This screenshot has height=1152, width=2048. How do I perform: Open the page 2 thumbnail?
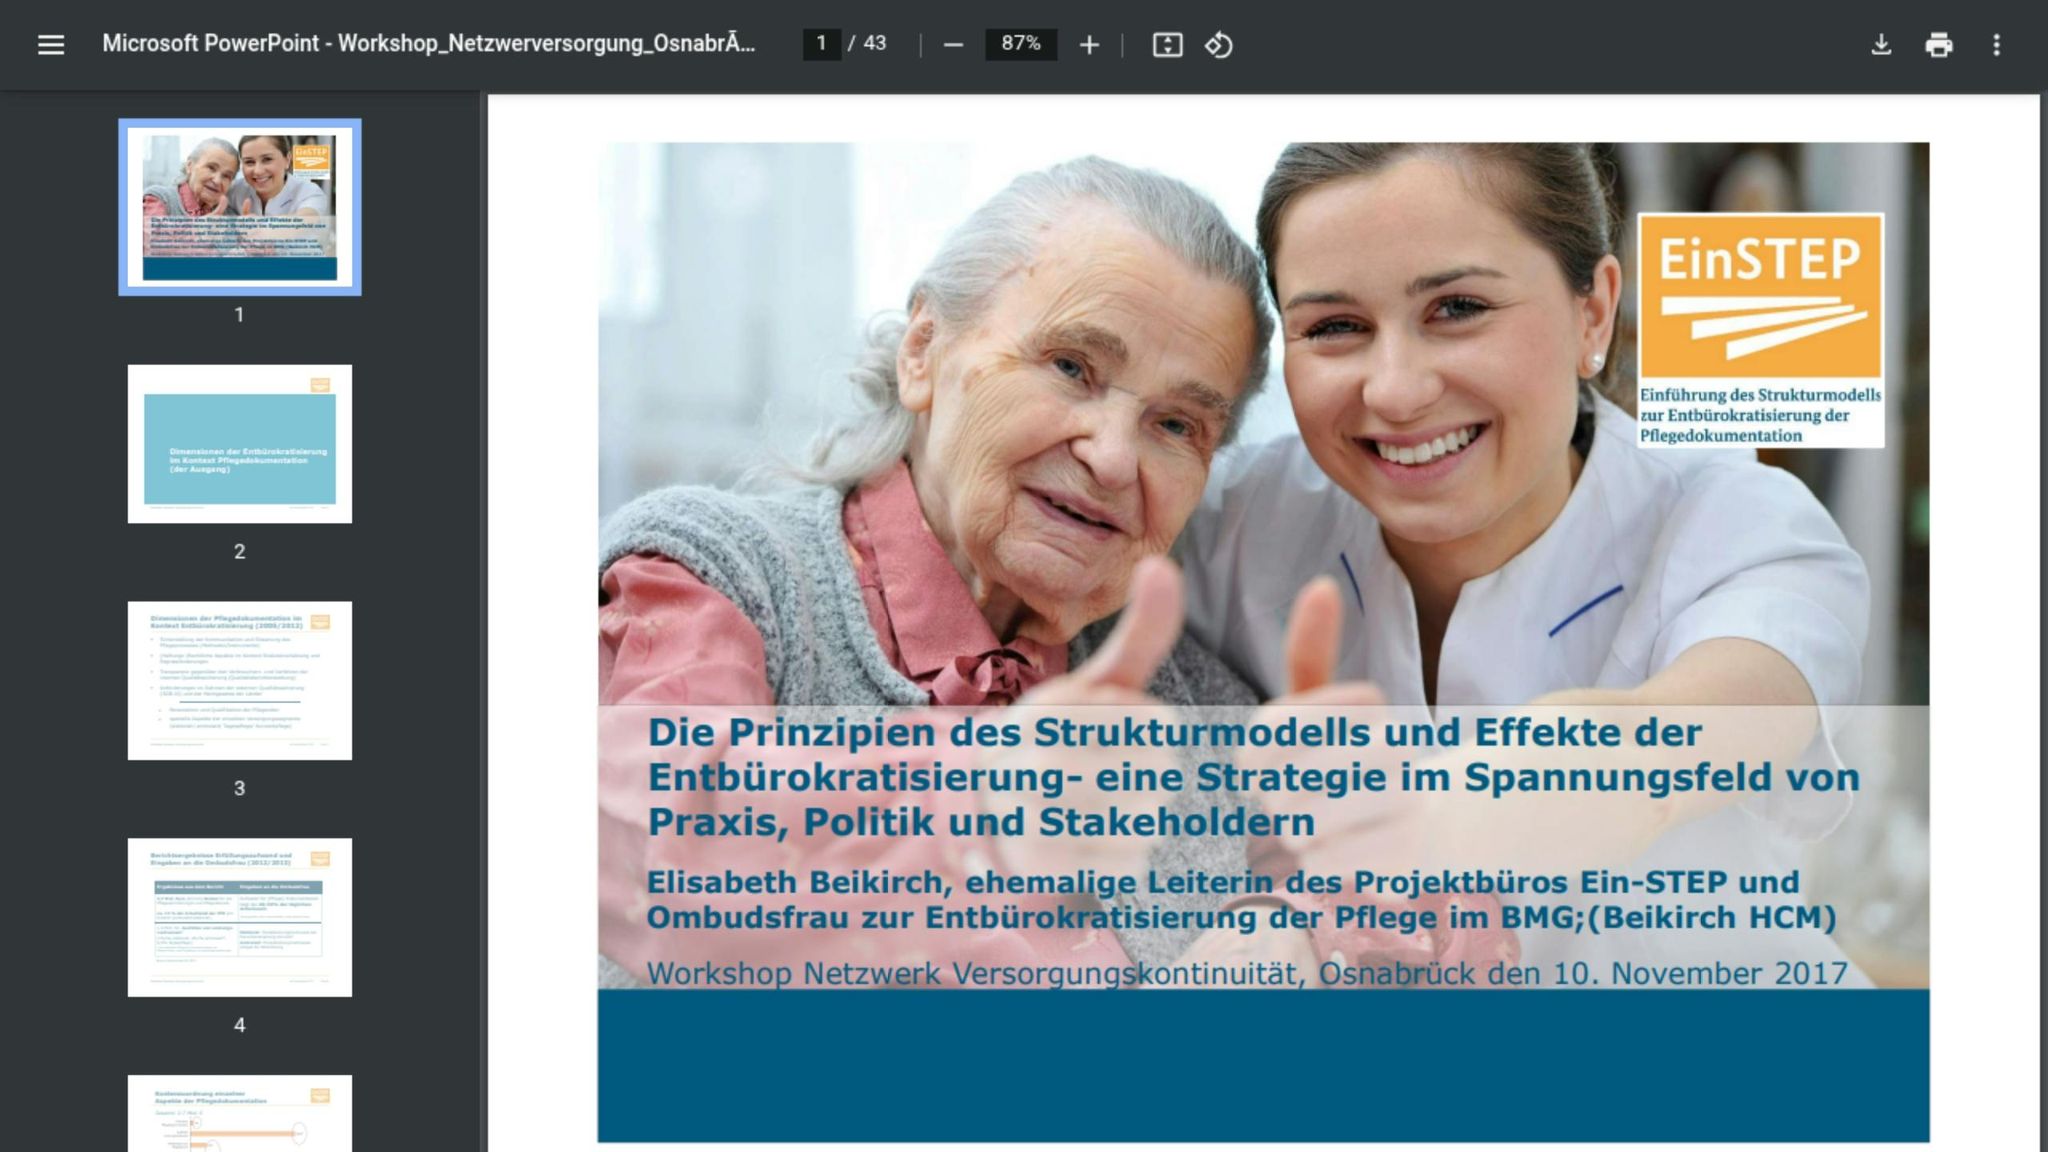[x=240, y=443]
